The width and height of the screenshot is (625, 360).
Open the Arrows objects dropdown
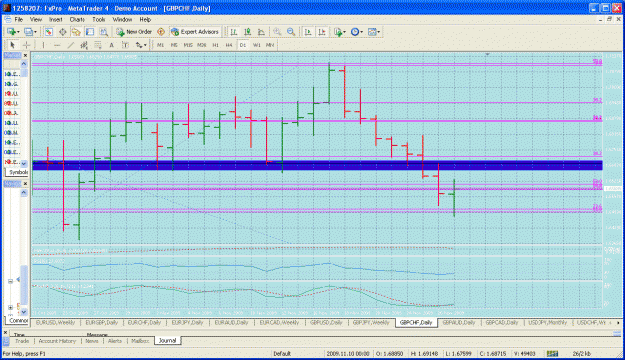[x=141, y=45]
